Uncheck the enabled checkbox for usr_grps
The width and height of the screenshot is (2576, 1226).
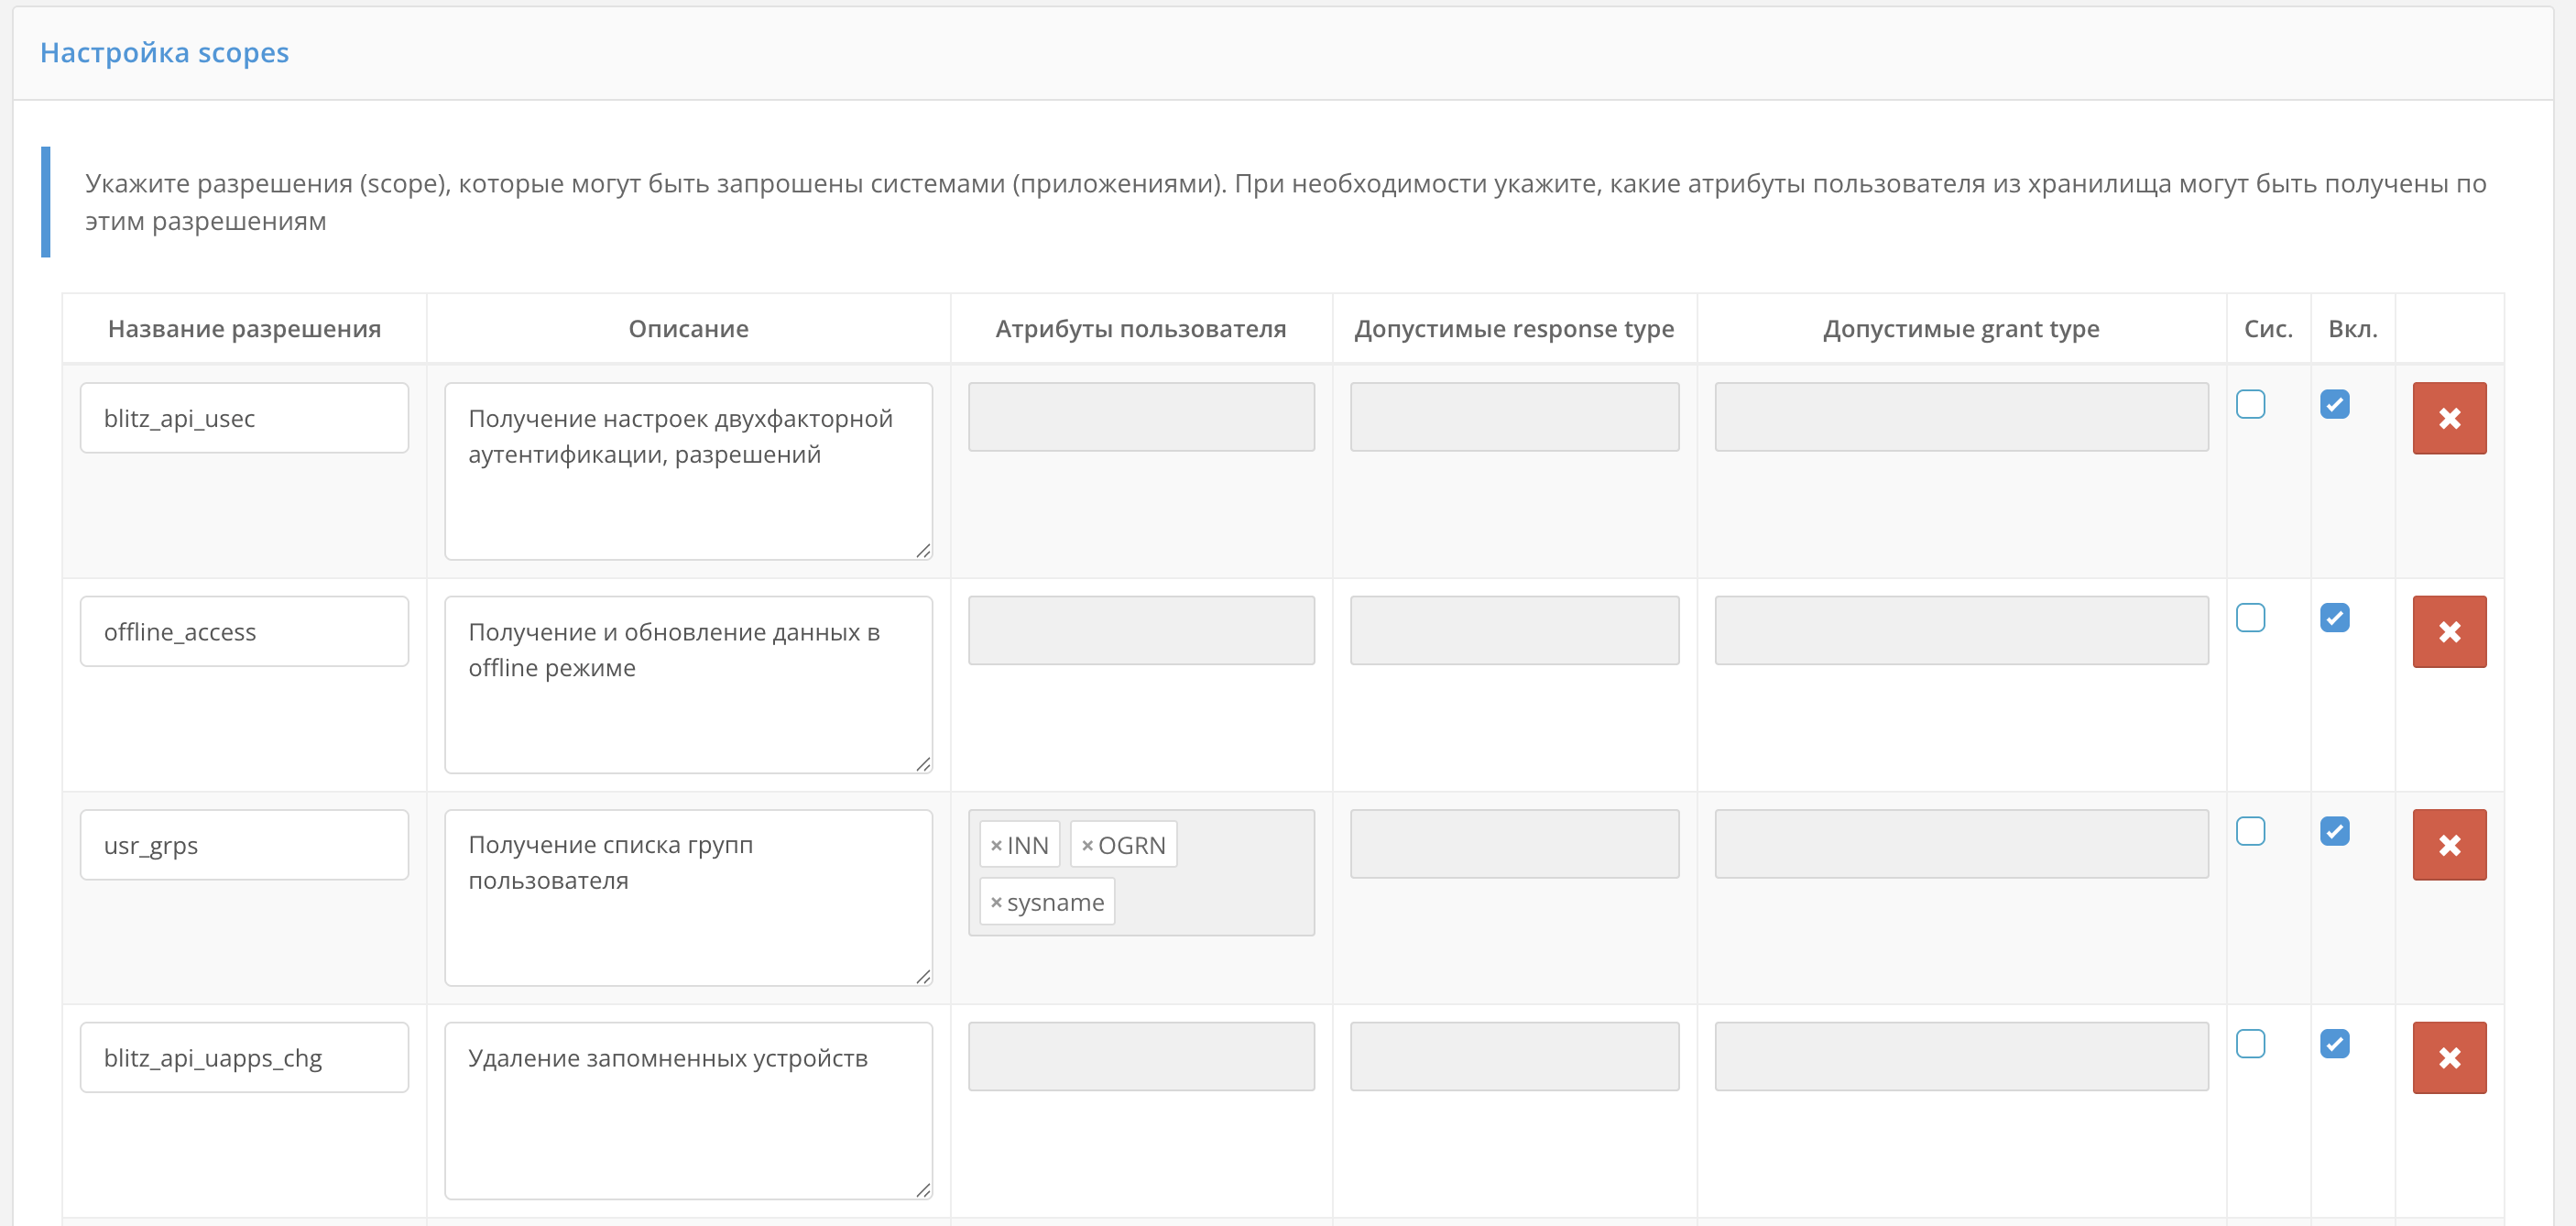pyautogui.click(x=2334, y=831)
